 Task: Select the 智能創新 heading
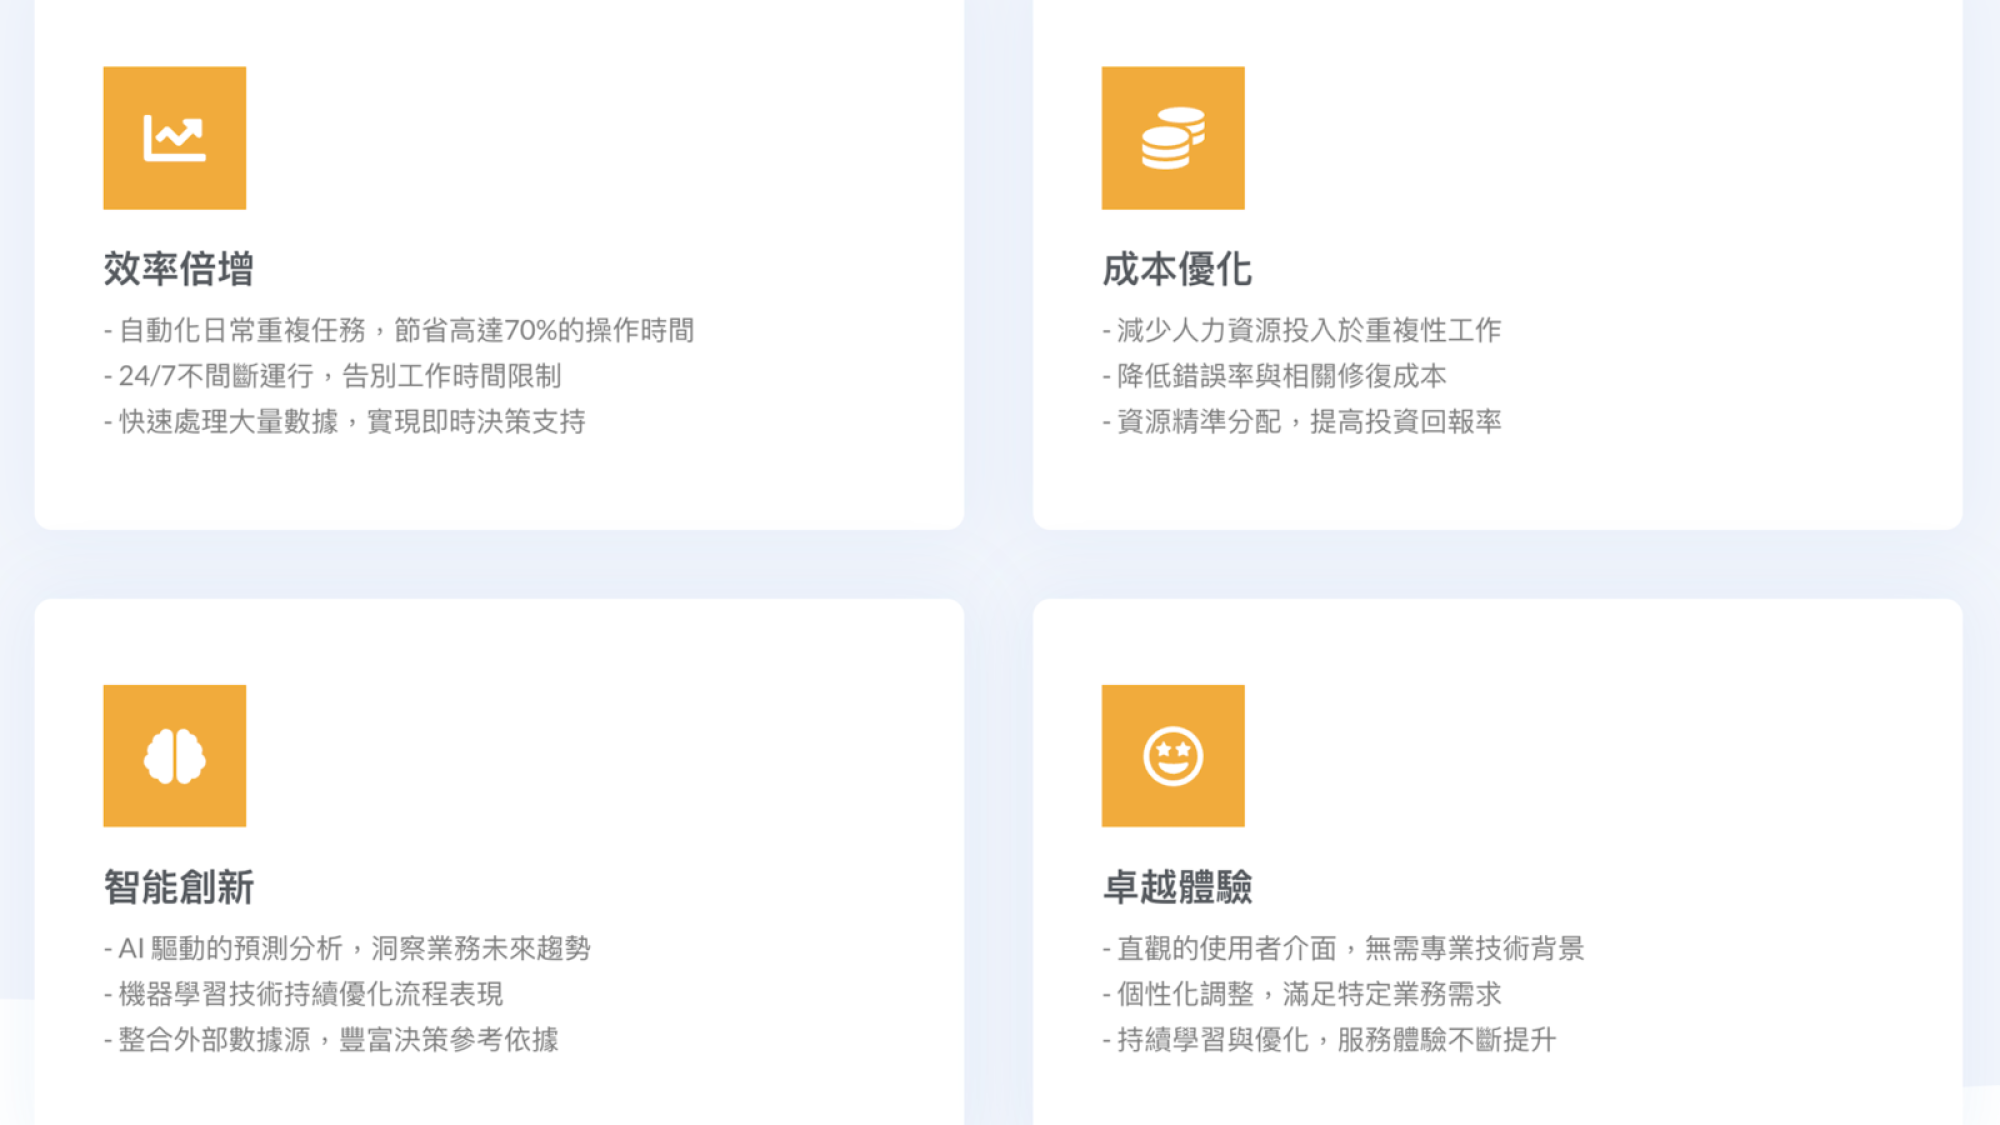pos(178,887)
